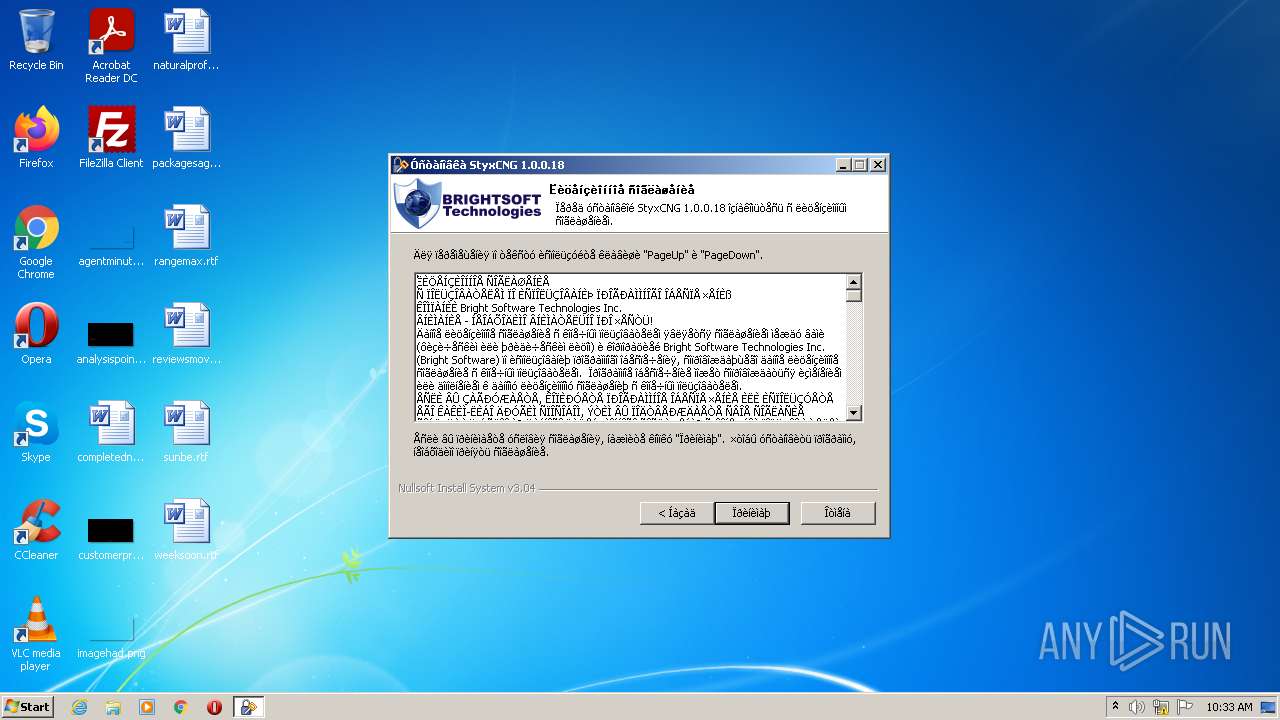1280x720 pixels.
Task: Select the reviewsmov Word document icon
Action: [x=186, y=333]
